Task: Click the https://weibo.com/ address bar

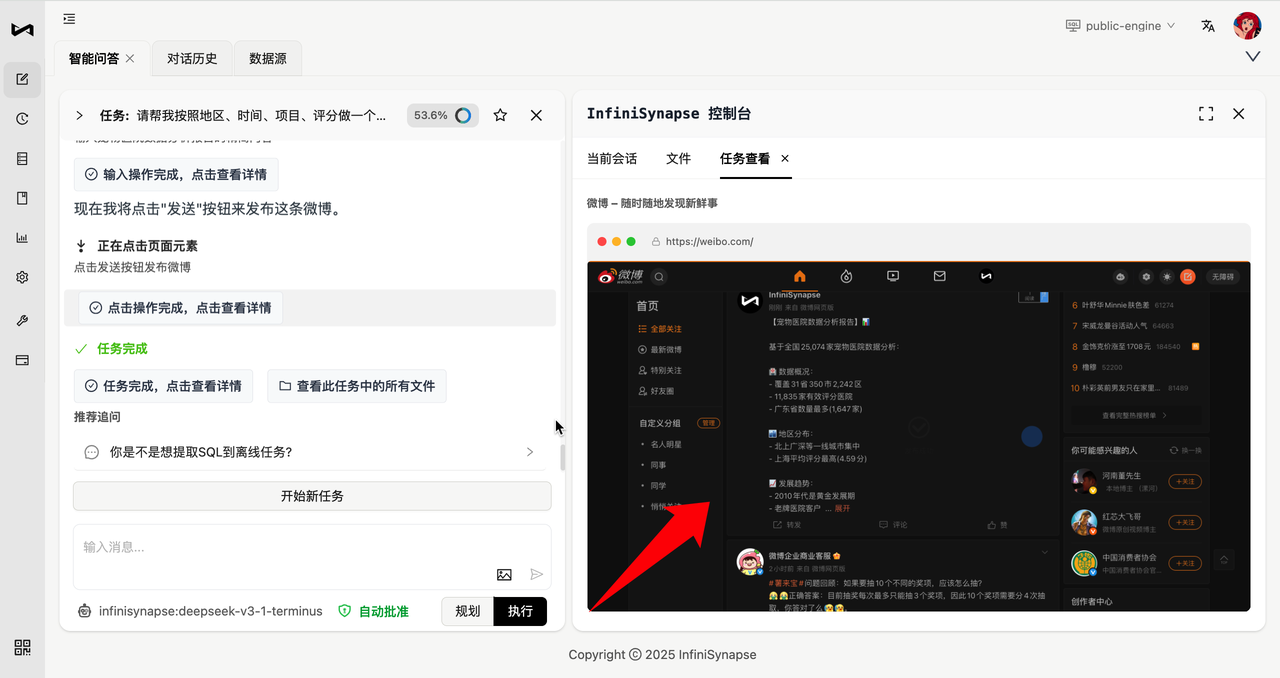Action: (x=709, y=242)
